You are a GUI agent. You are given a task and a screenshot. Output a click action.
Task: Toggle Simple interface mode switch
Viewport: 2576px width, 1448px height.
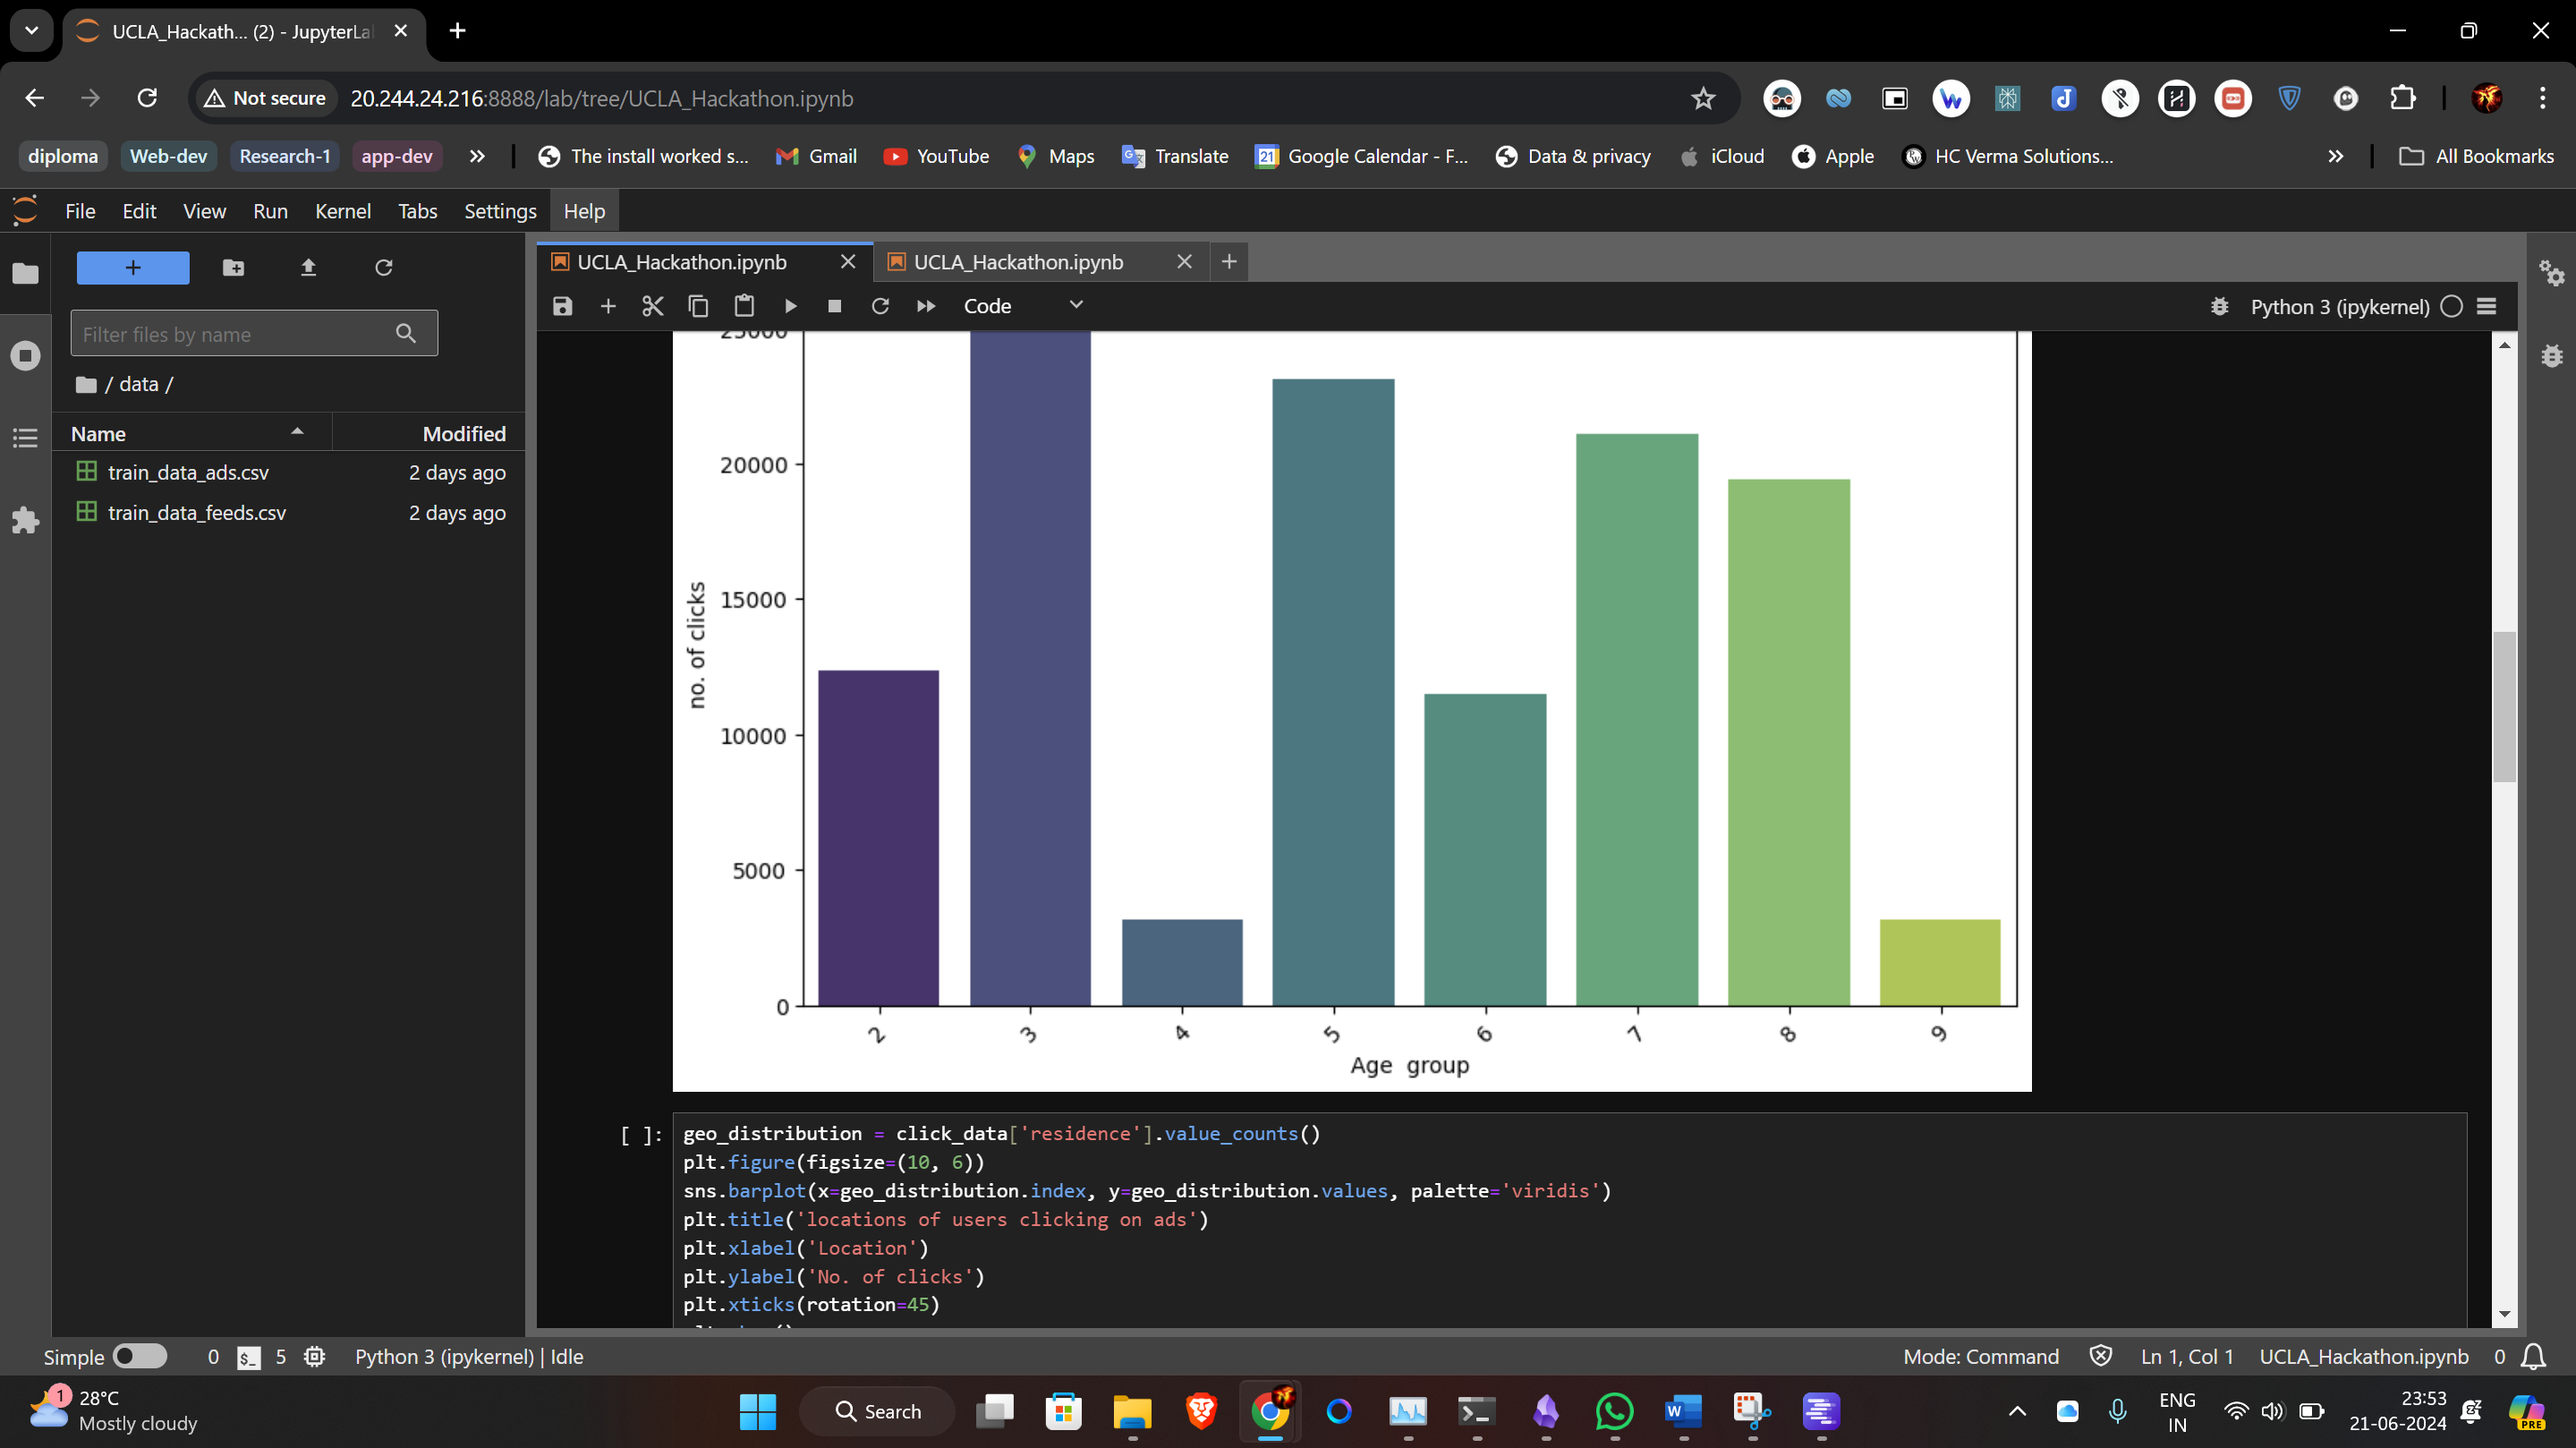139,1356
